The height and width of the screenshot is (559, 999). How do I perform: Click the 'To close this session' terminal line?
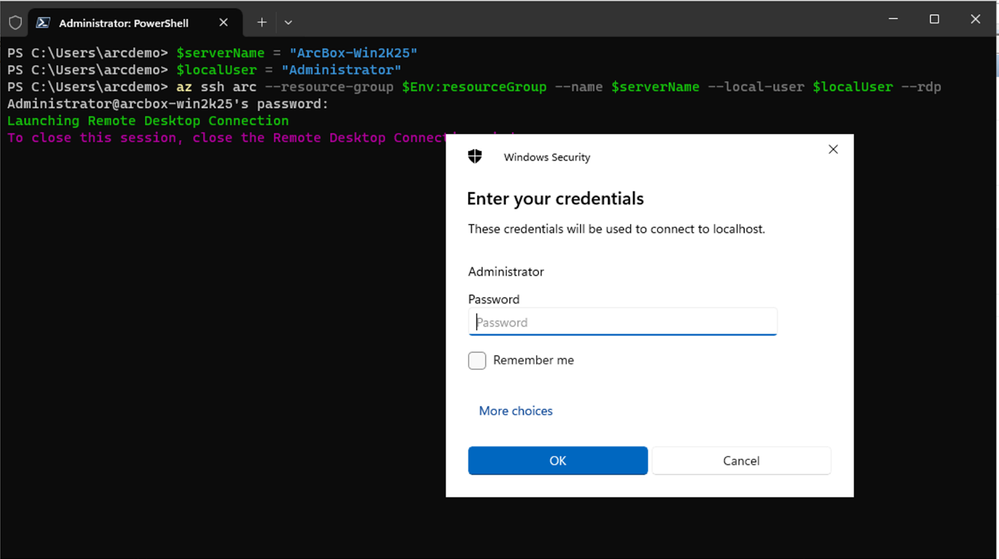point(227,138)
